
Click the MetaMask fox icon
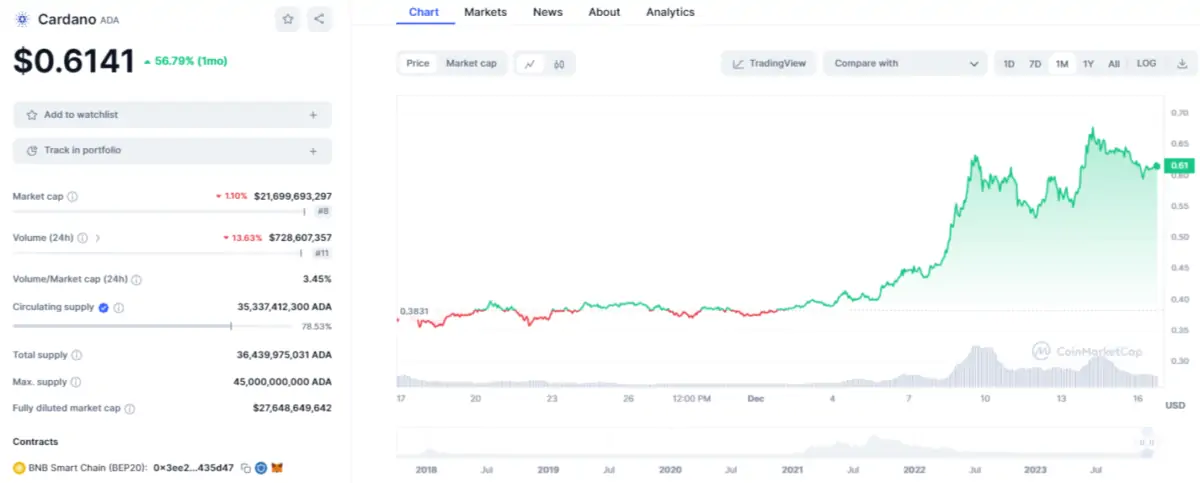click(x=279, y=467)
